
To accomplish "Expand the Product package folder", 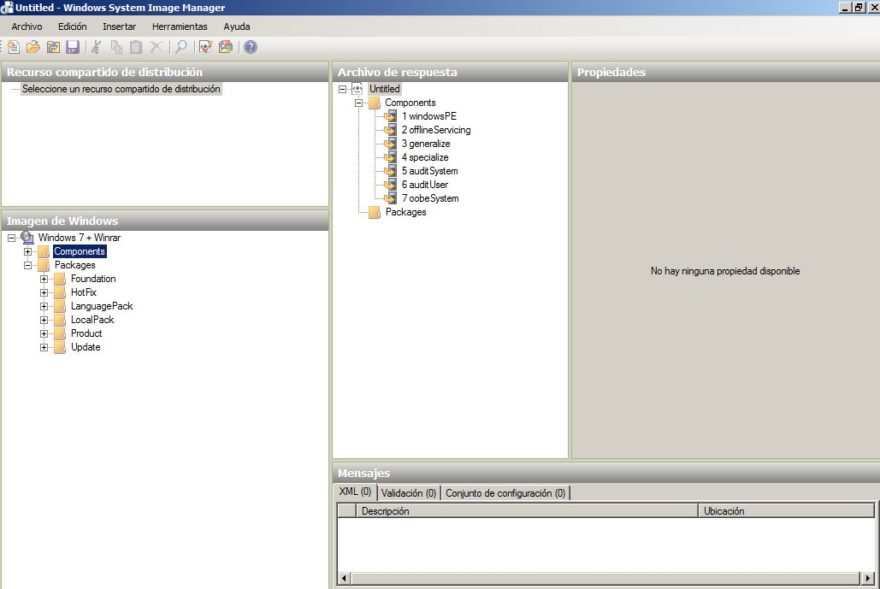I will pyautogui.click(x=44, y=334).
